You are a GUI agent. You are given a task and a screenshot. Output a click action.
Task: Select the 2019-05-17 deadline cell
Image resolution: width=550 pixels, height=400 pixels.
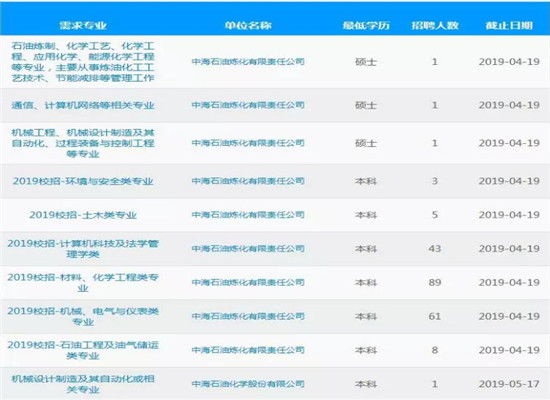coord(509,384)
